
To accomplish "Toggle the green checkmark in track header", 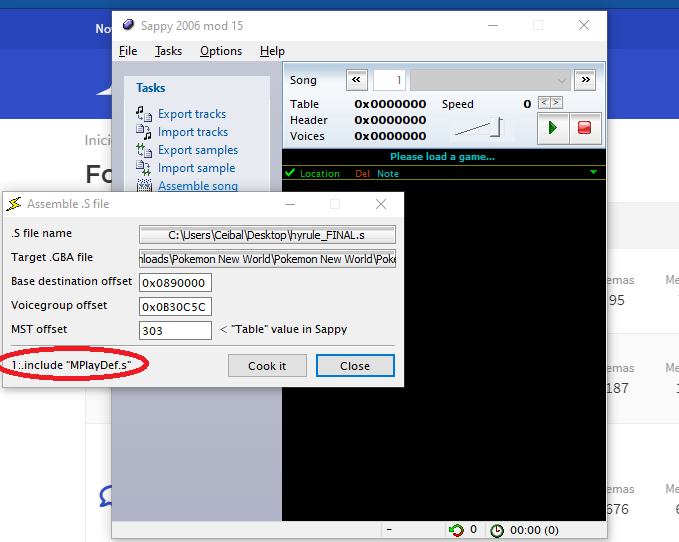I will click(x=290, y=173).
